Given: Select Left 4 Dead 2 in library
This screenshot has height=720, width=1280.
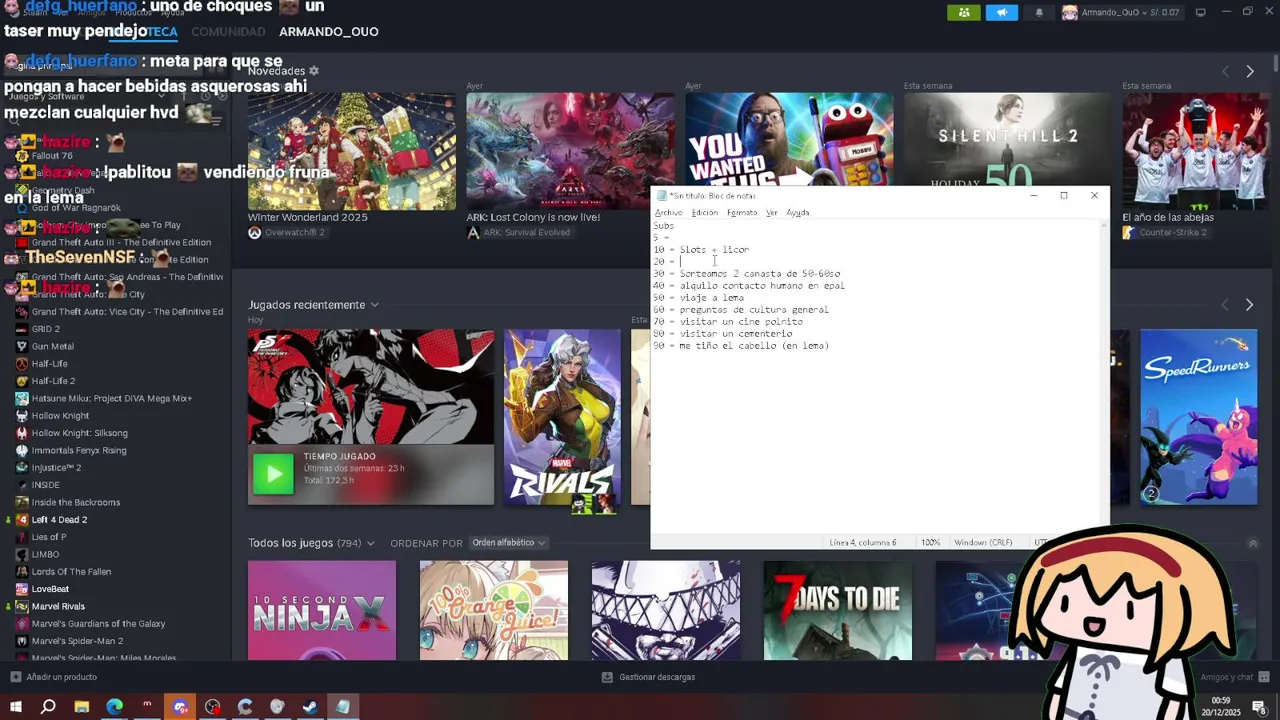Looking at the screenshot, I should click(x=59, y=520).
